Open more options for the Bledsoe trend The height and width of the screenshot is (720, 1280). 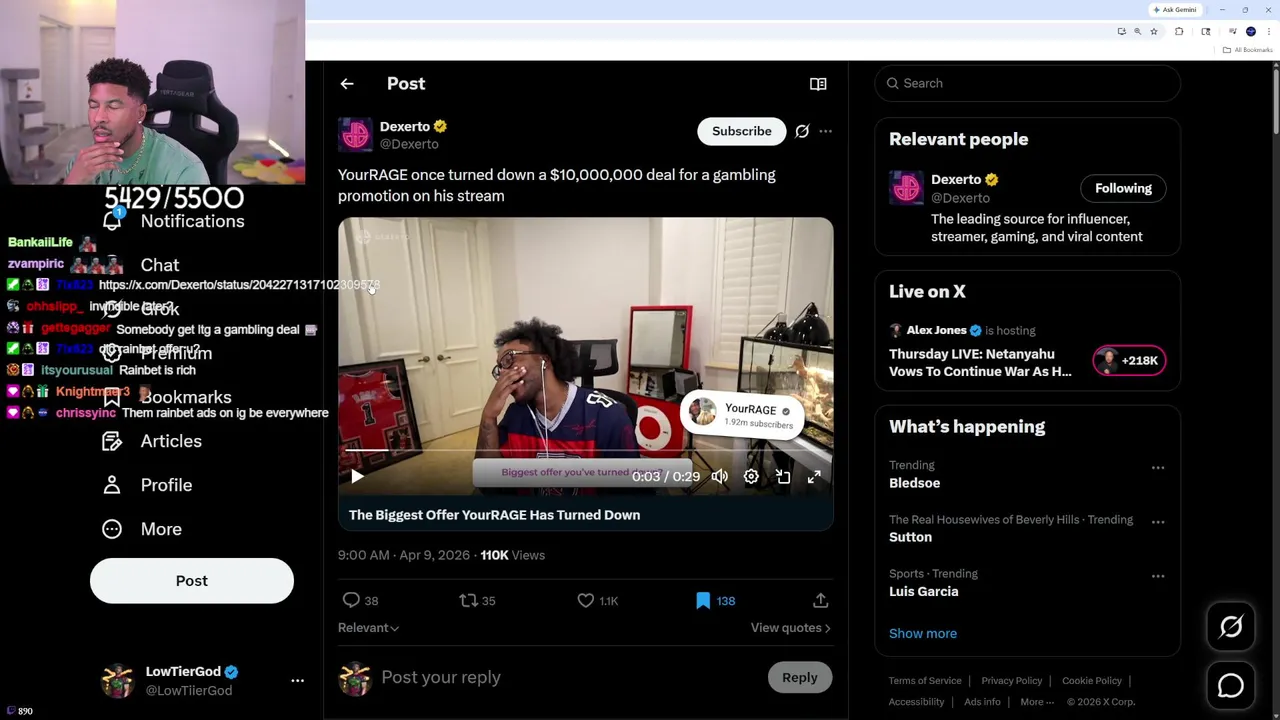(1157, 467)
